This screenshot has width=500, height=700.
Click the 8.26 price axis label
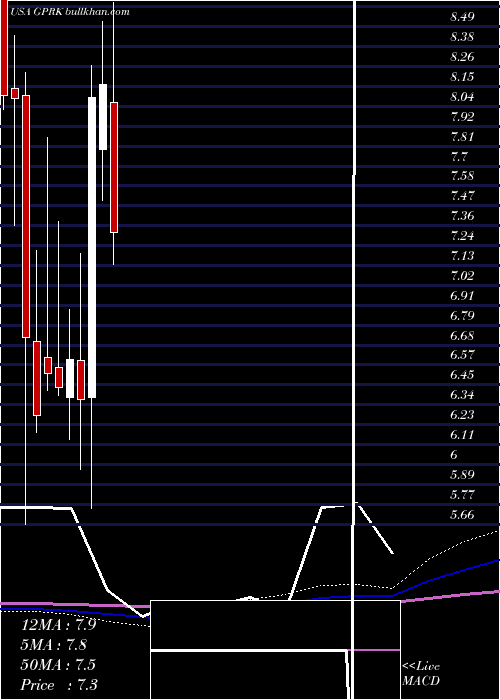462,57
